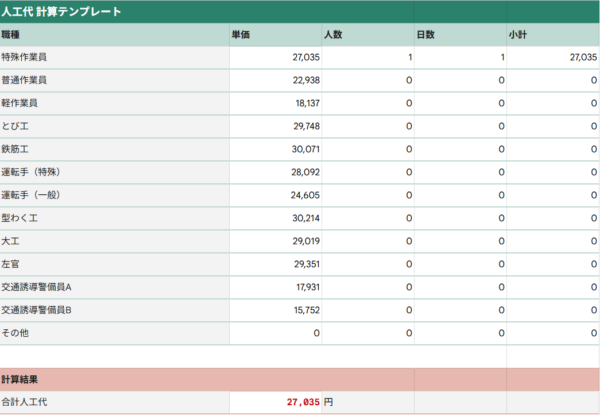Click the 日数 cell for 特殊作業員
This screenshot has width=600, height=415.
pos(460,58)
